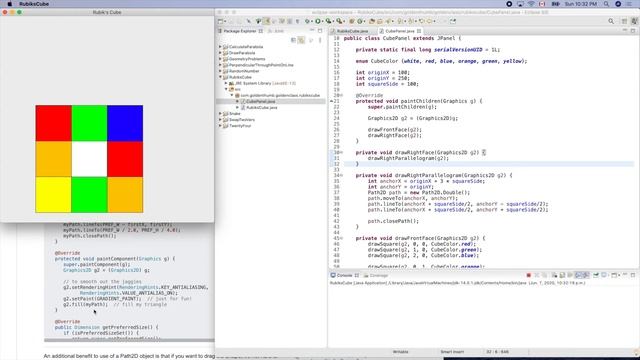Open the RubiksCube application menu
This screenshot has width=640, height=360.
[x=34, y=4]
